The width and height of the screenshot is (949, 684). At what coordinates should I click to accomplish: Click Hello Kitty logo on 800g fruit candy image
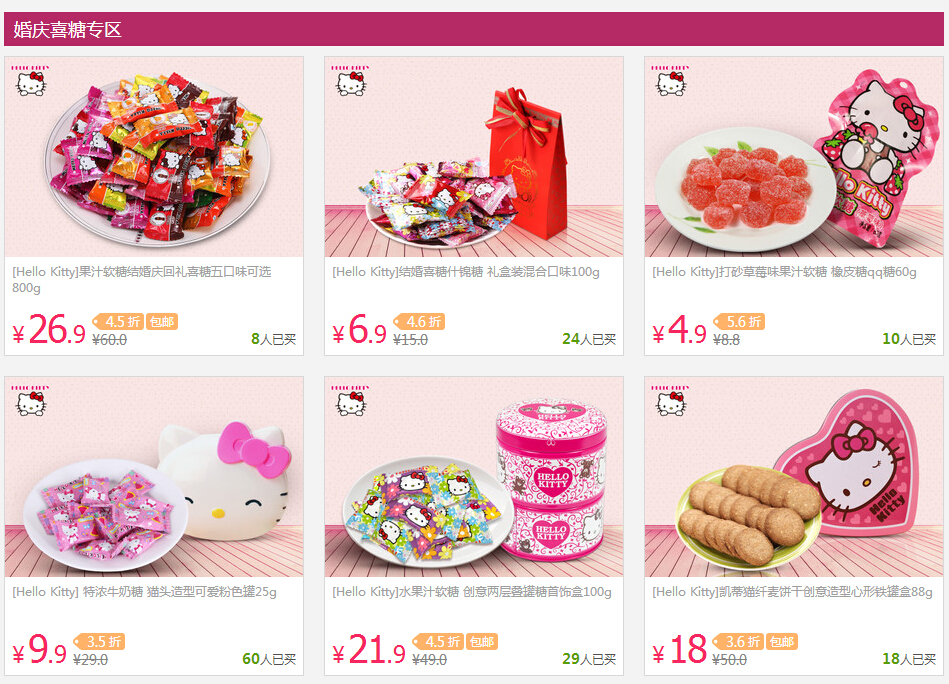click(30, 81)
